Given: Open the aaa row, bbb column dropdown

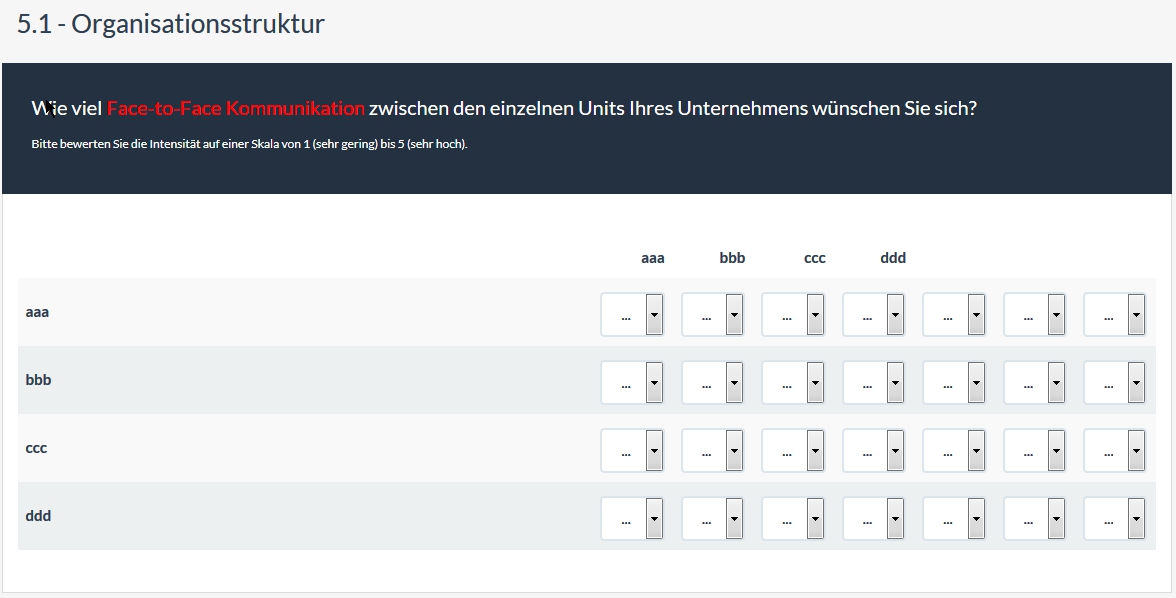Looking at the screenshot, I should (712, 314).
